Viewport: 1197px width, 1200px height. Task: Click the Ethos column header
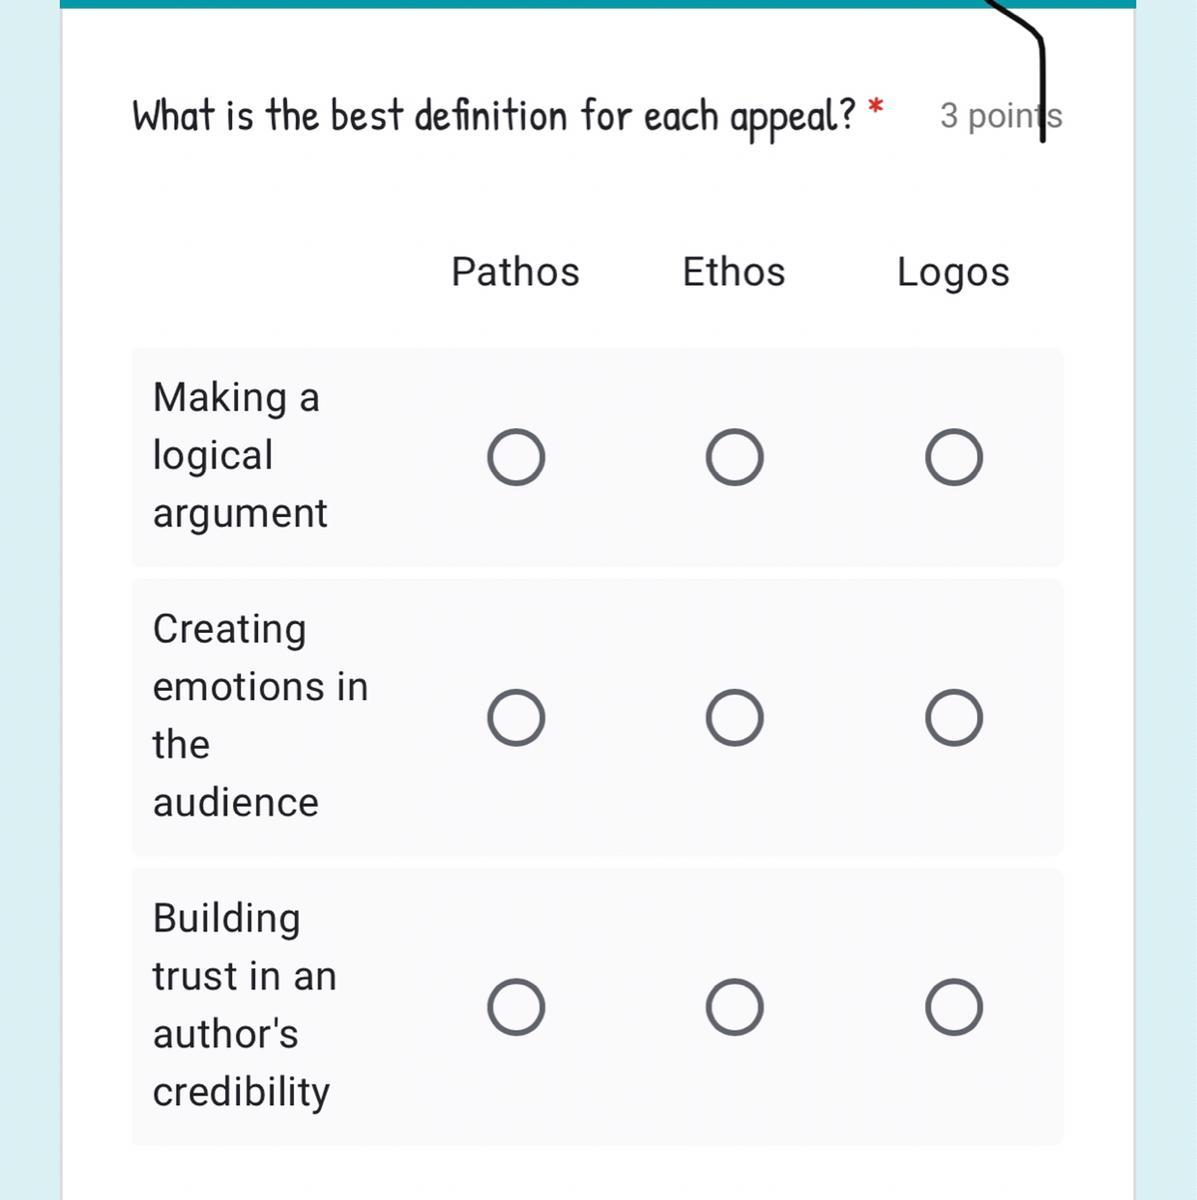[x=734, y=272]
